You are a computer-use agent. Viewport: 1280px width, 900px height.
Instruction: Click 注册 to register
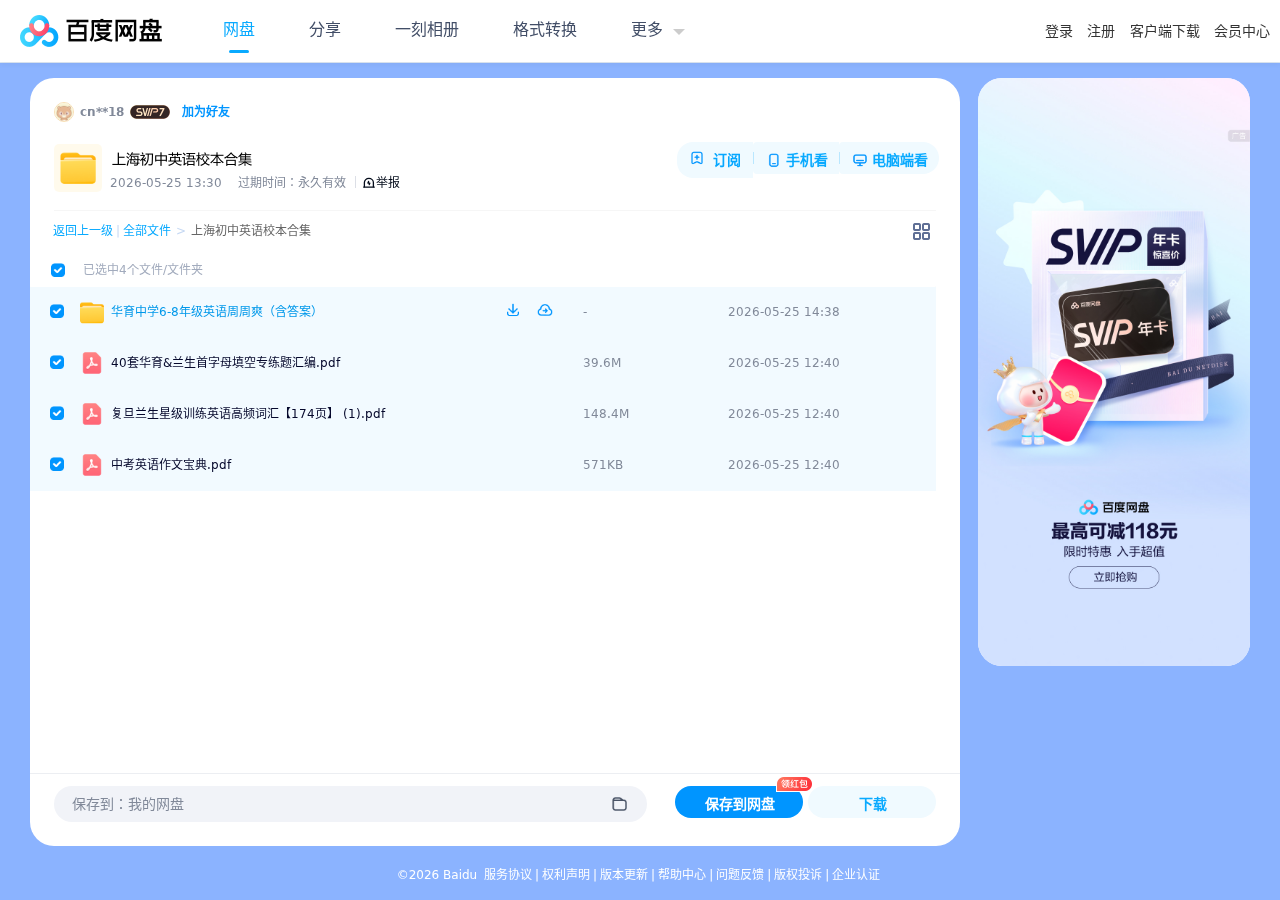1101,32
